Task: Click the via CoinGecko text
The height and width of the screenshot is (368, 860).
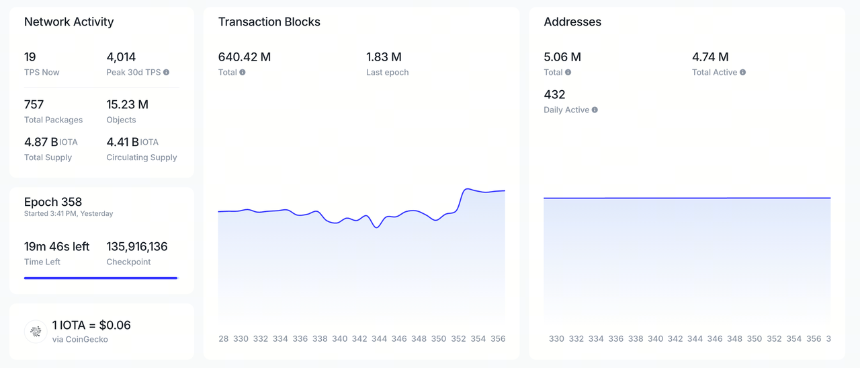Action: coord(80,339)
